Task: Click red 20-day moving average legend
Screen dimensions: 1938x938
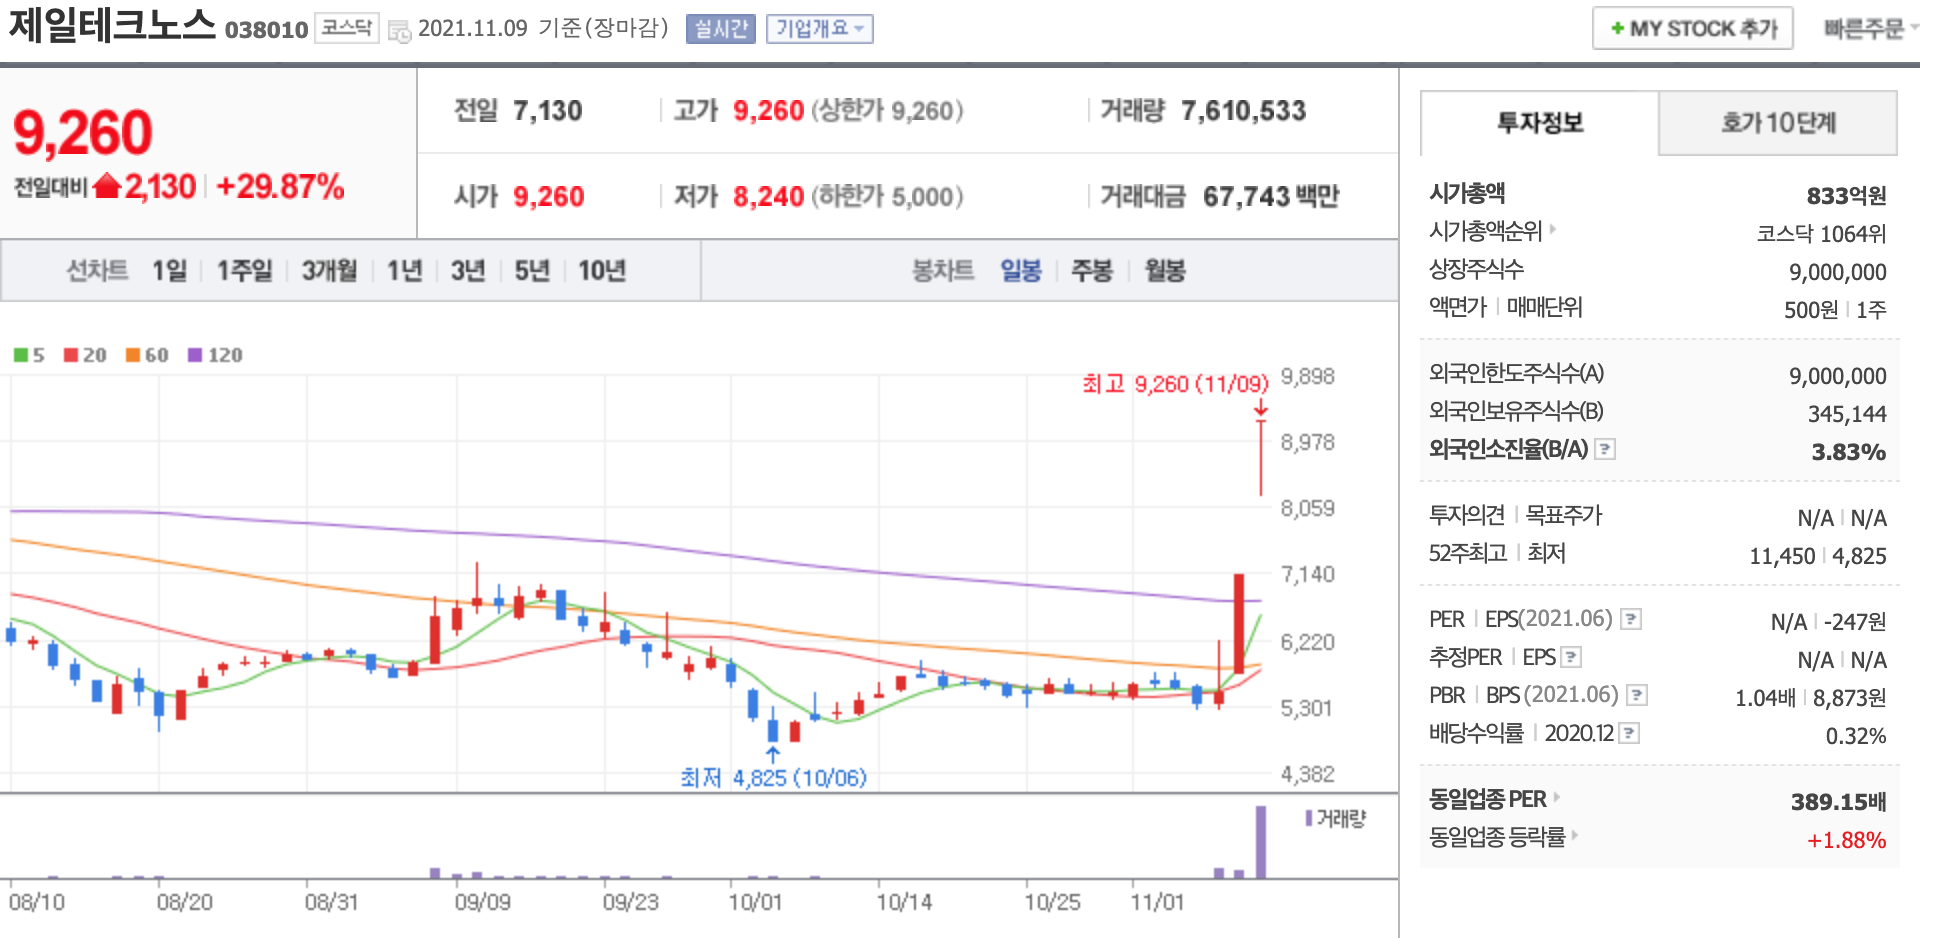Action: coord(85,355)
